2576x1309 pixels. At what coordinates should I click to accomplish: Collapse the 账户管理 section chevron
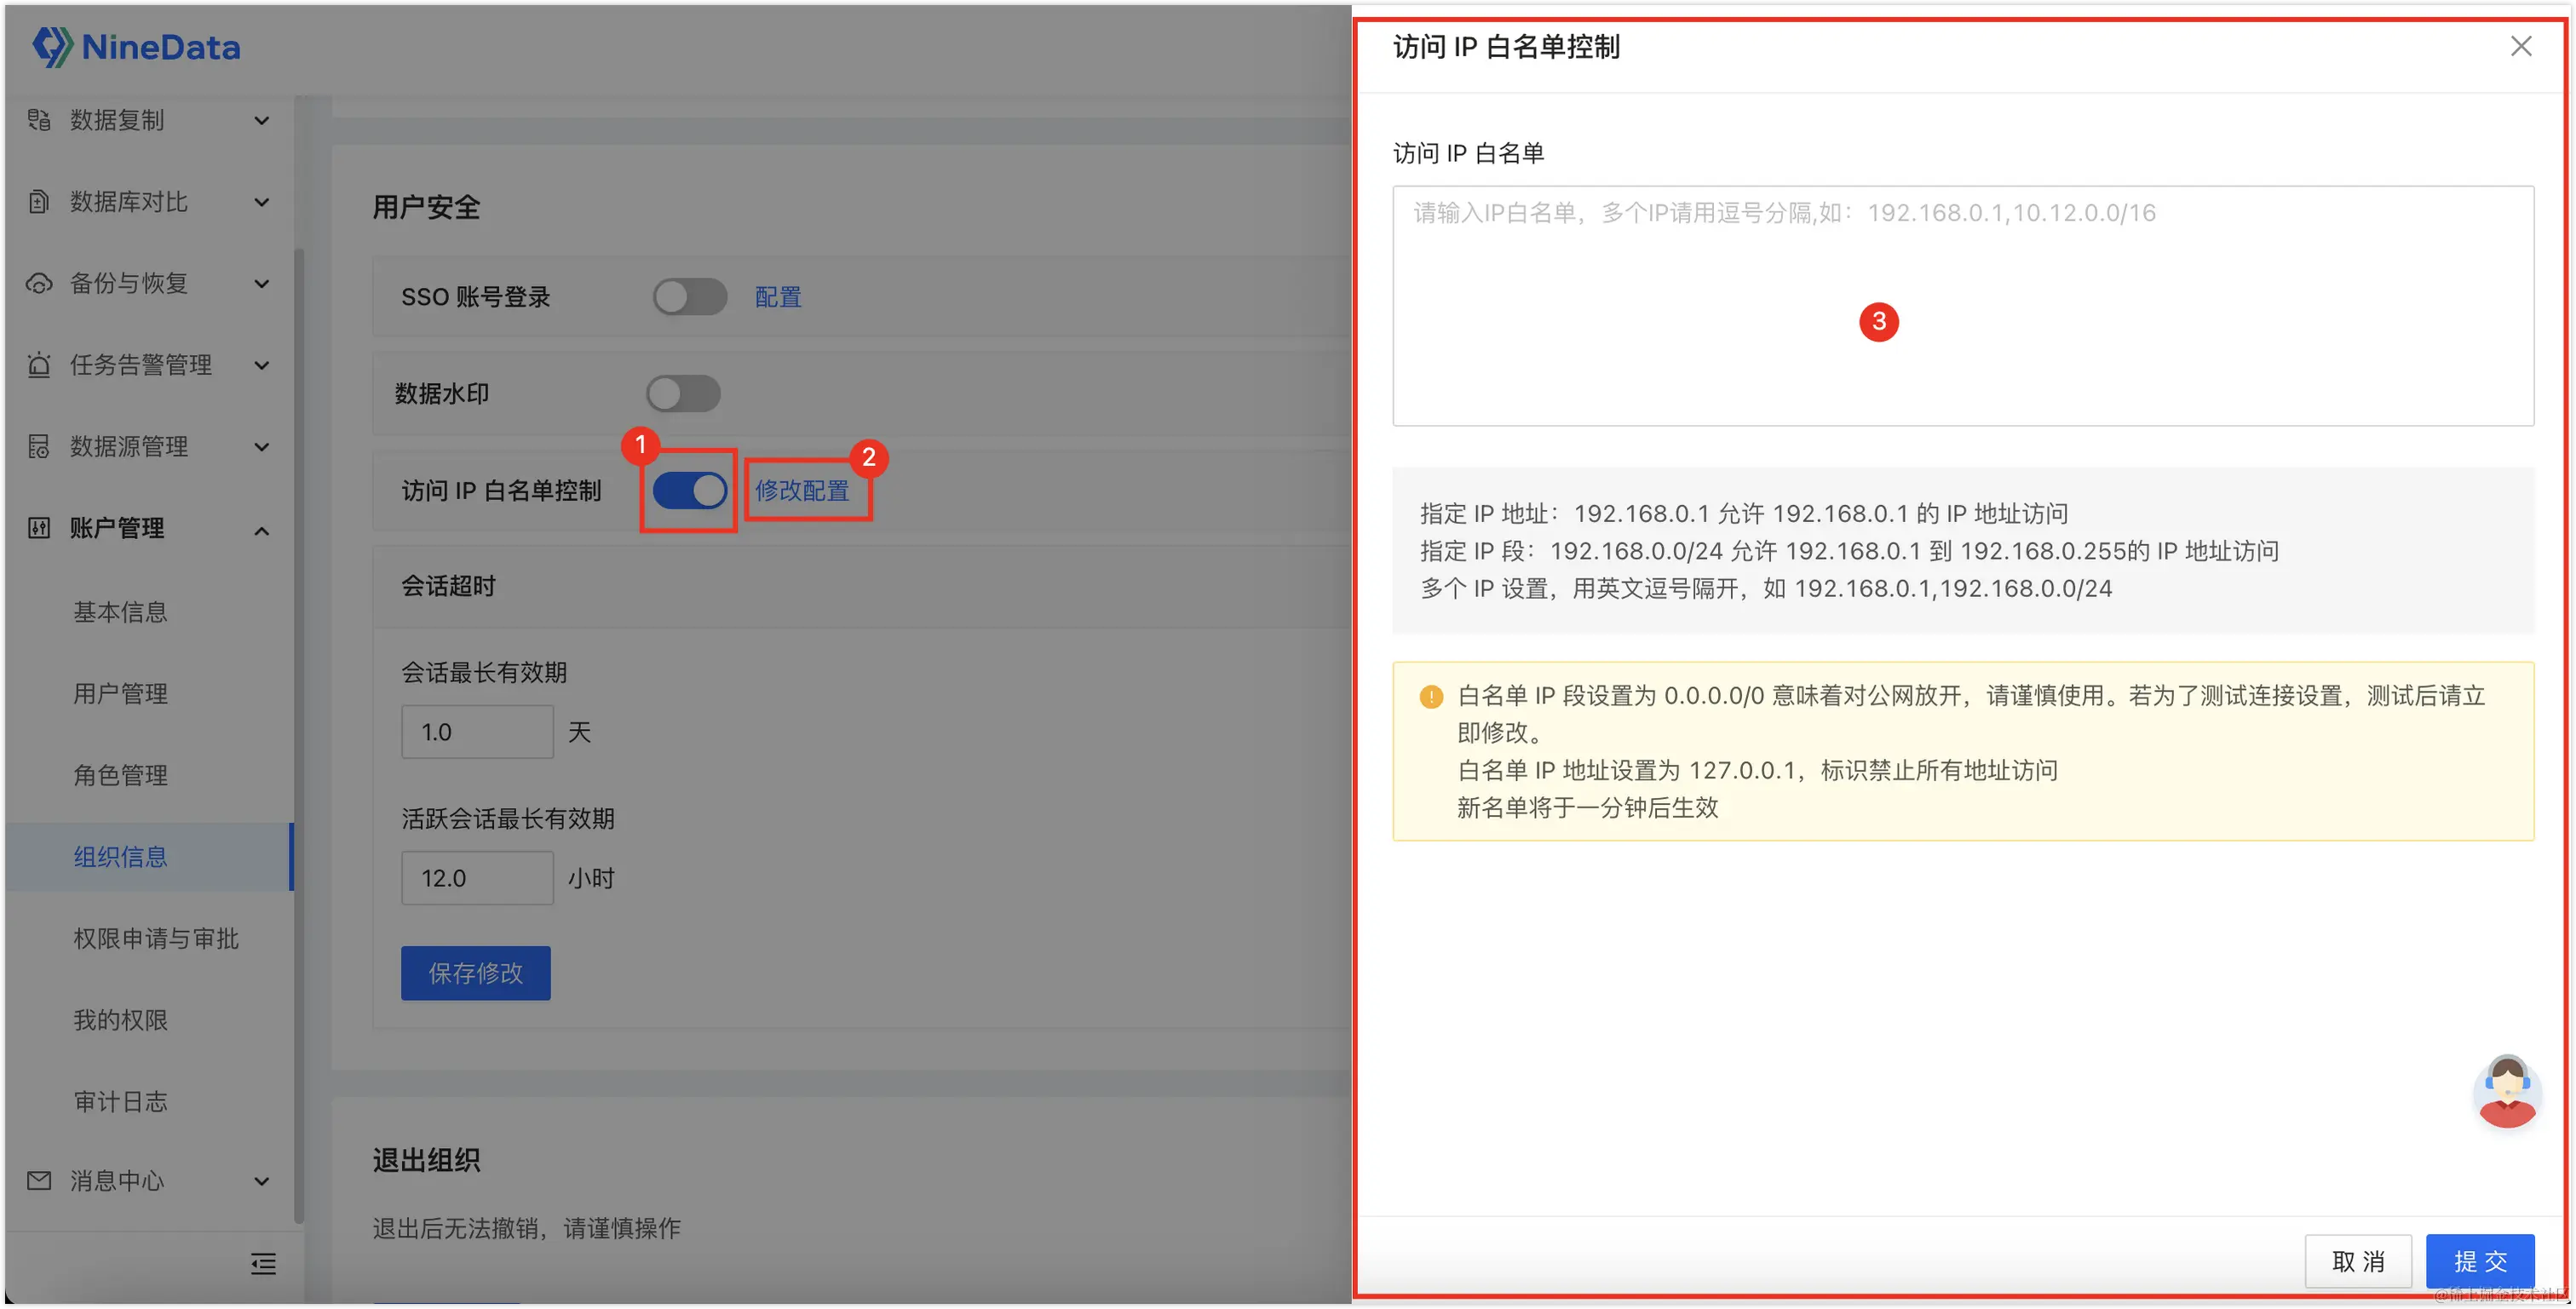(262, 530)
